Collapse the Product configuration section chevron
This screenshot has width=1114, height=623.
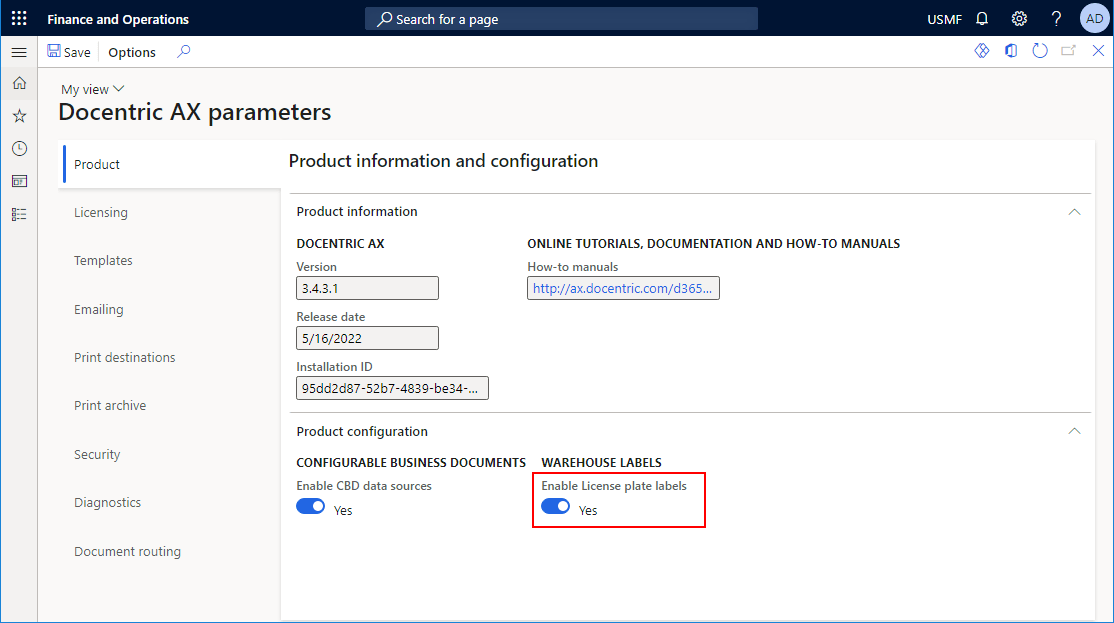(x=1074, y=431)
